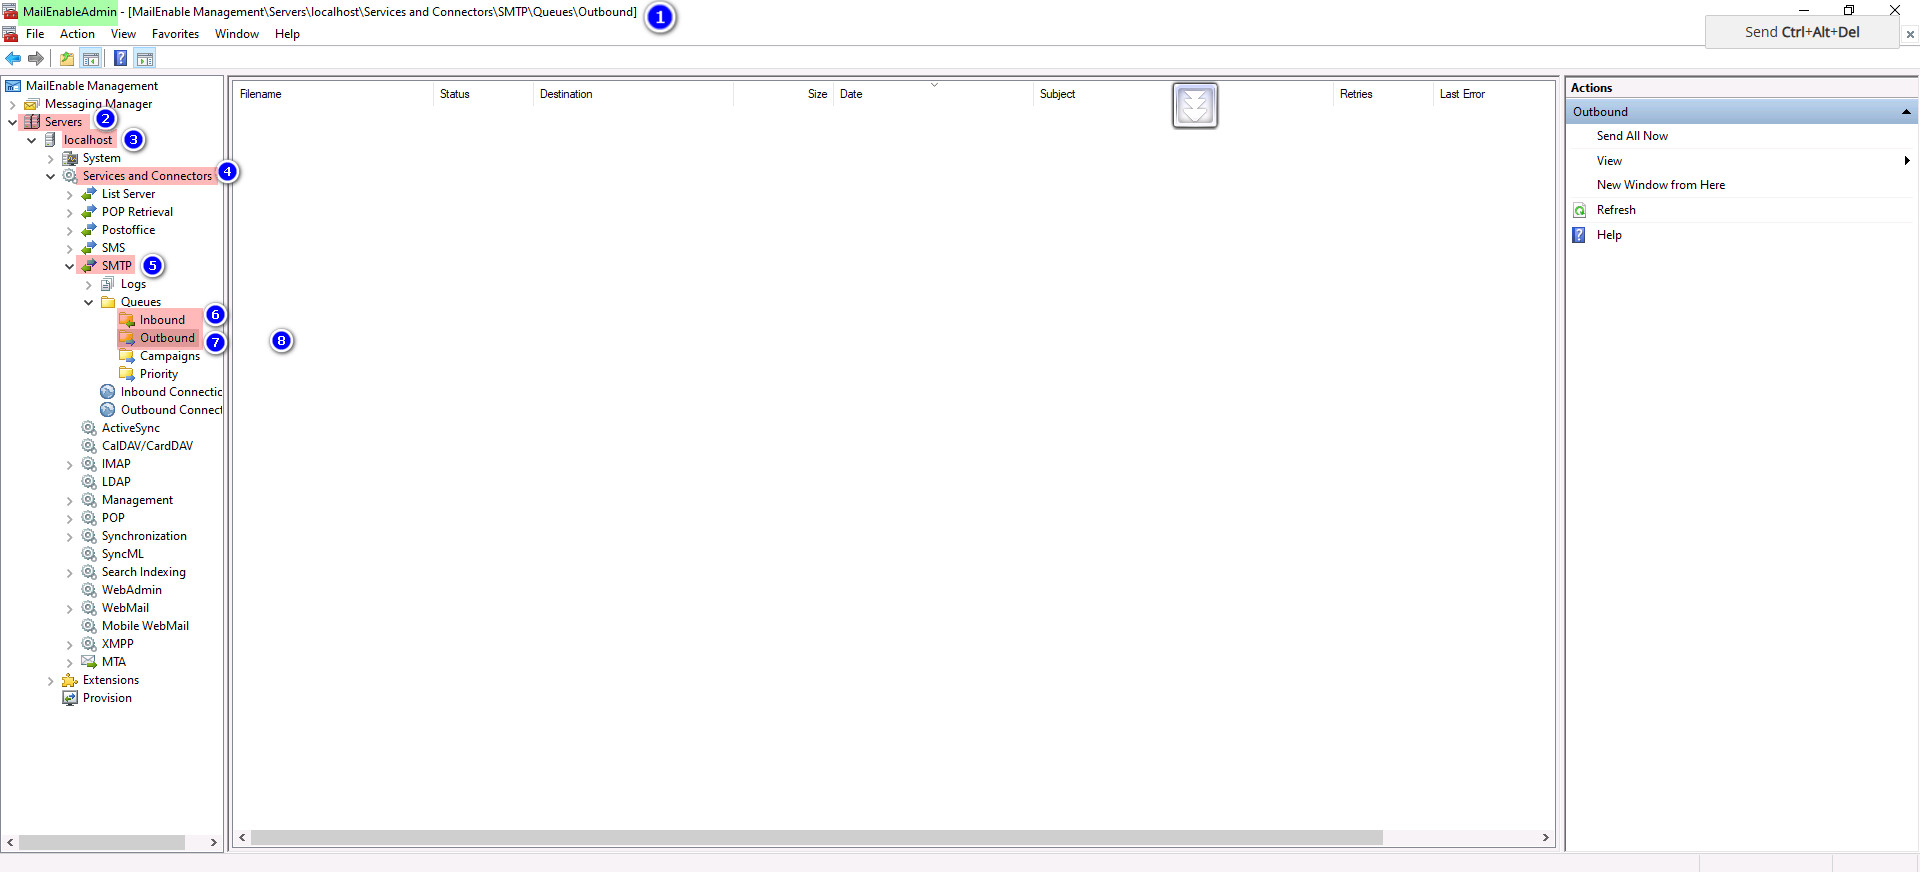
Task: Toggle the Show/Hide Console Tree button
Action: coord(91,59)
